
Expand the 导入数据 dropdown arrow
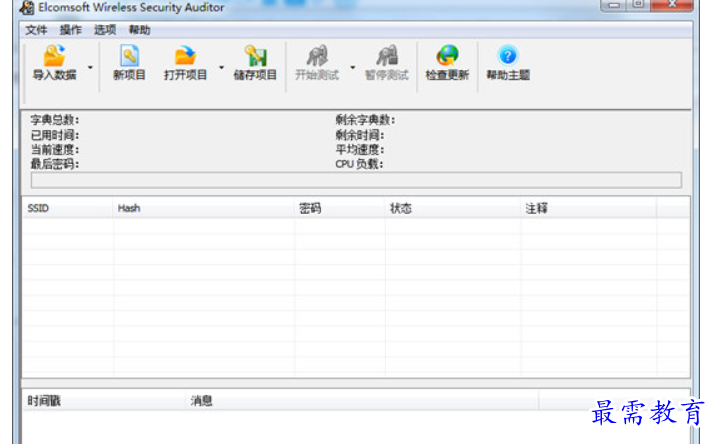[x=90, y=67]
